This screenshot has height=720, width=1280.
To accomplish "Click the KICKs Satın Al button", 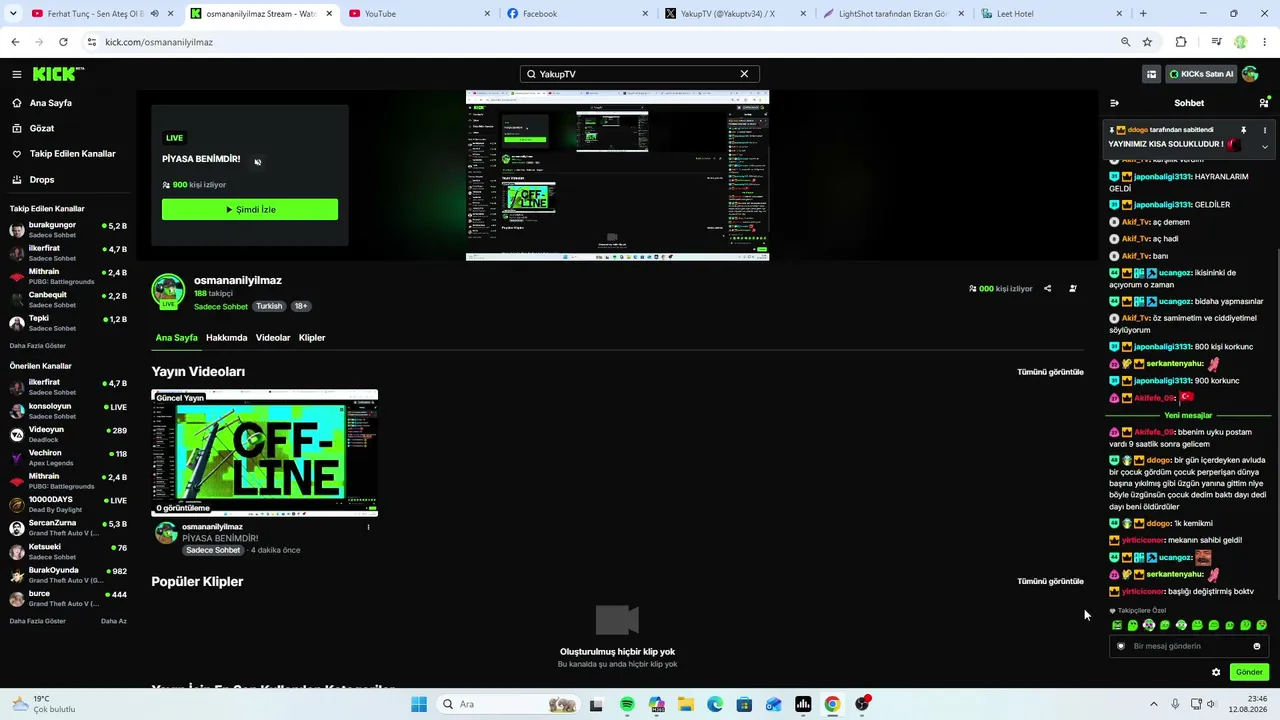I will (x=1202, y=74).
